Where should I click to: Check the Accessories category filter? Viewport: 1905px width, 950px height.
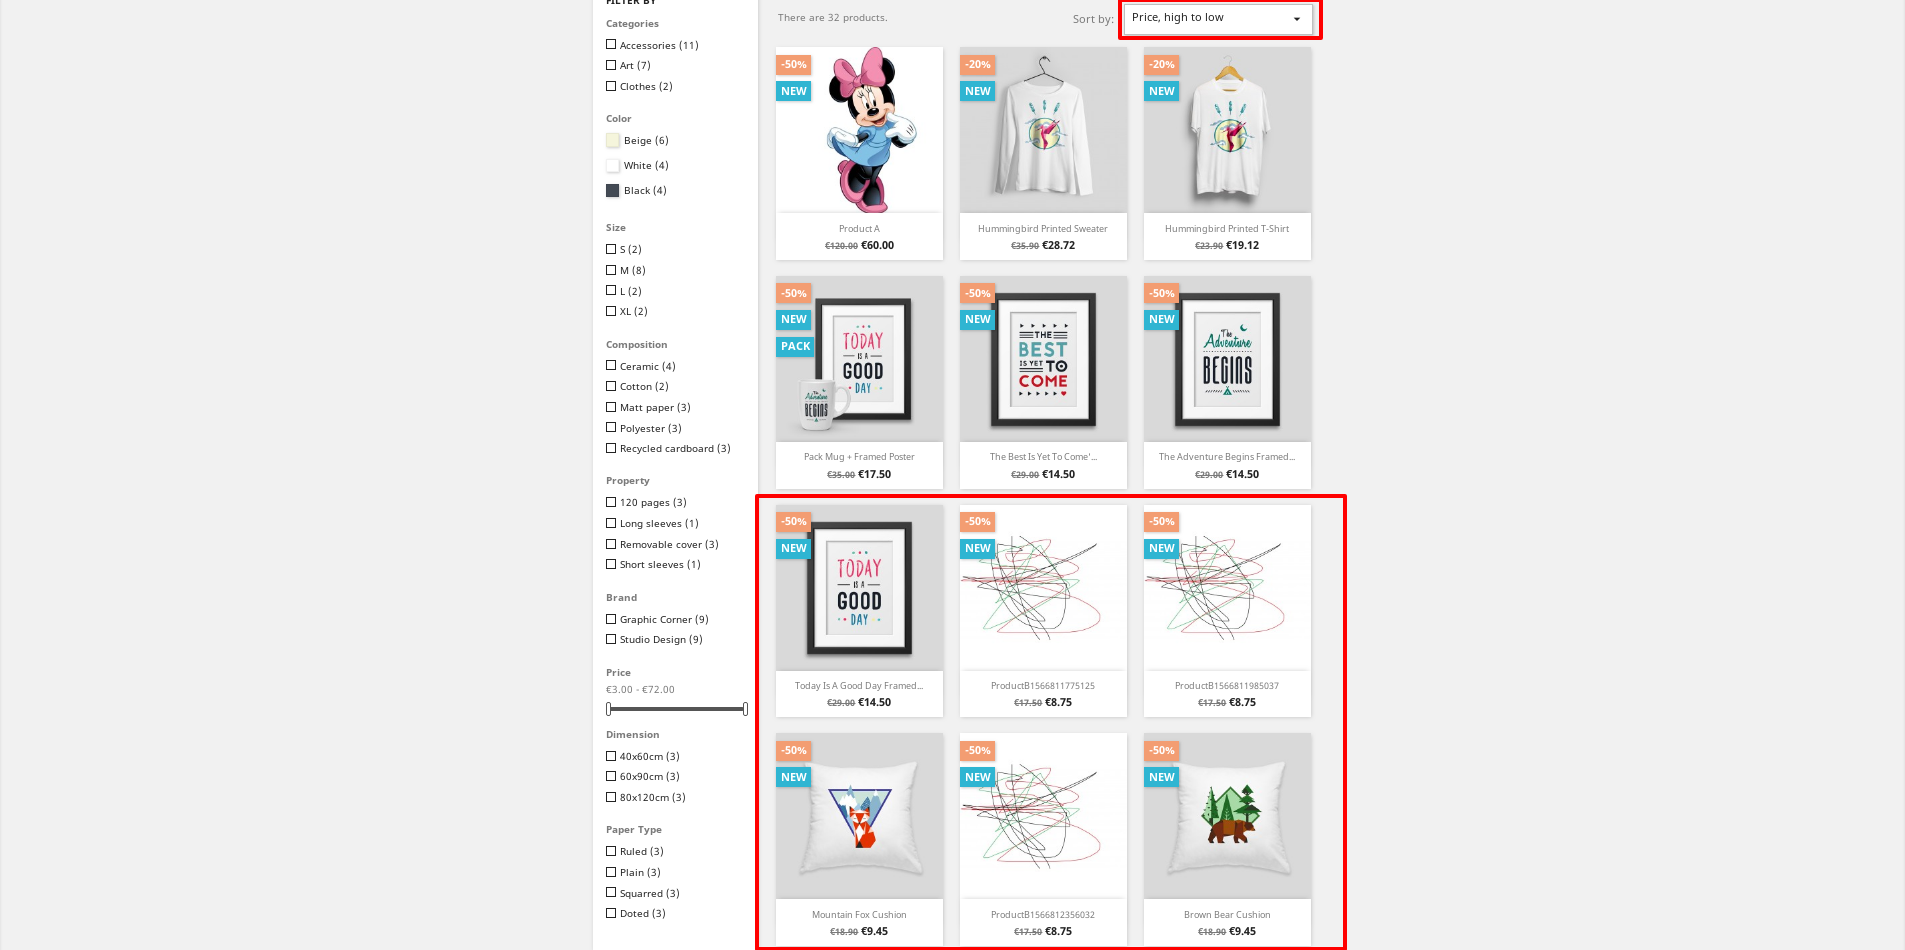[611, 44]
